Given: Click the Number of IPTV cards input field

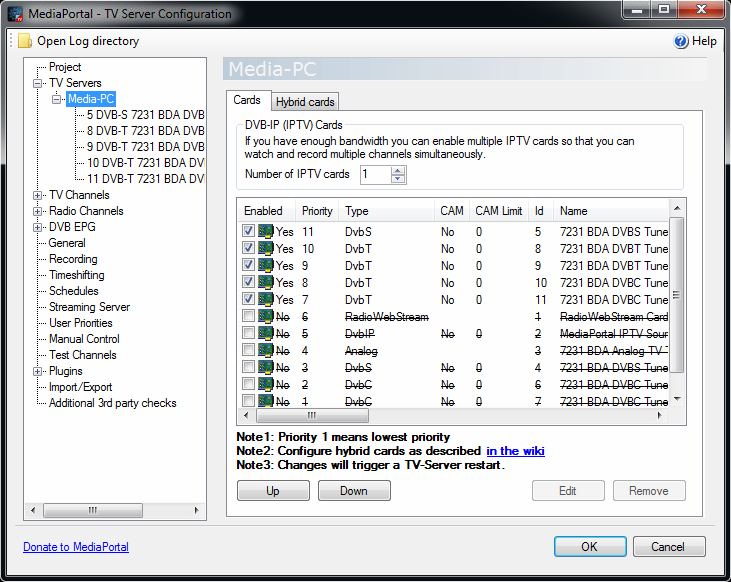Looking at the screenshot, I should (x=375, y=175).
